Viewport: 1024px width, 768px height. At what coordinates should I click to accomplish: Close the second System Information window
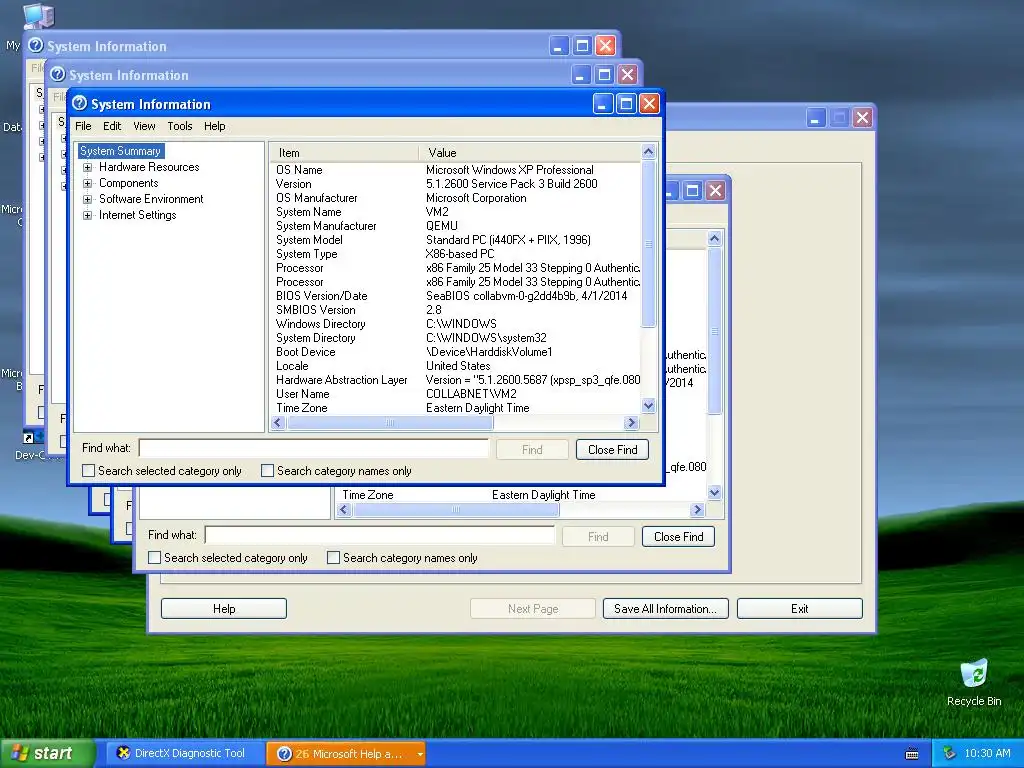[x=627, y=74]
